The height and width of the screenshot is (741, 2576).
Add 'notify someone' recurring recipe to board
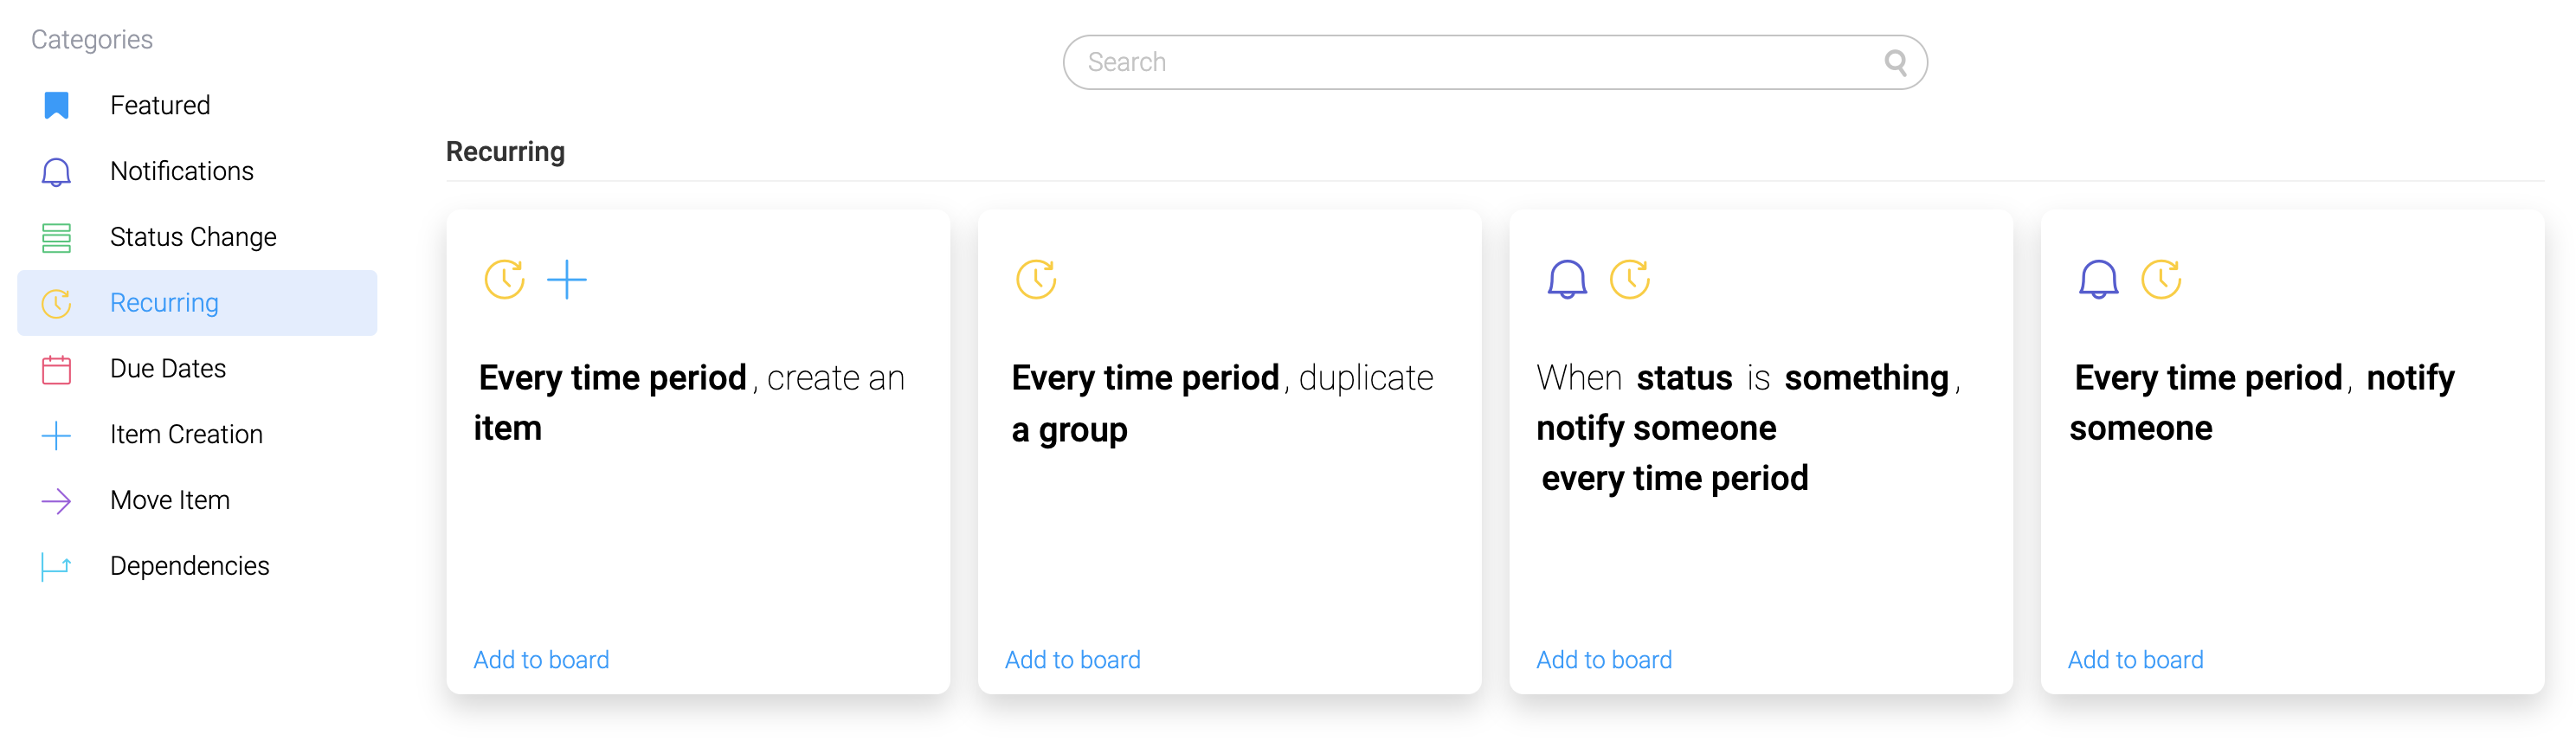click(2135, 660)
